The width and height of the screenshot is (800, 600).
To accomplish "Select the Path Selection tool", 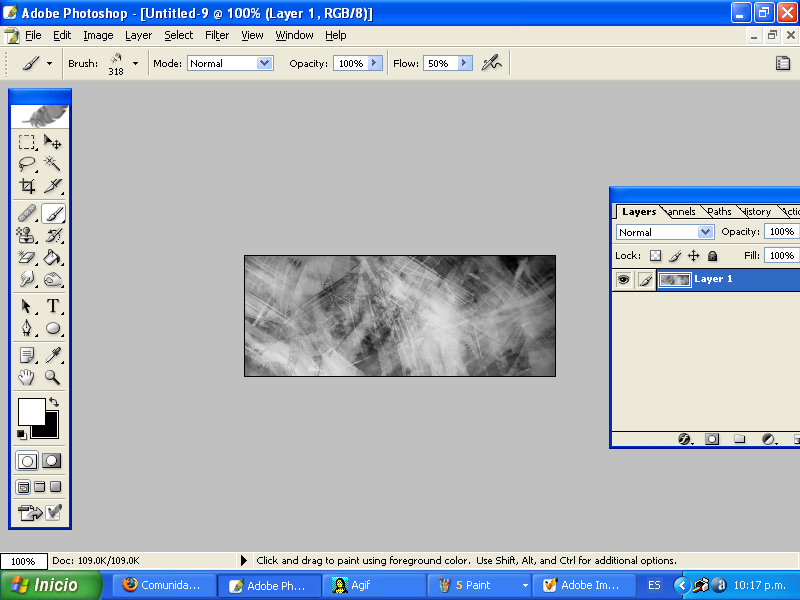I will 27,306.
